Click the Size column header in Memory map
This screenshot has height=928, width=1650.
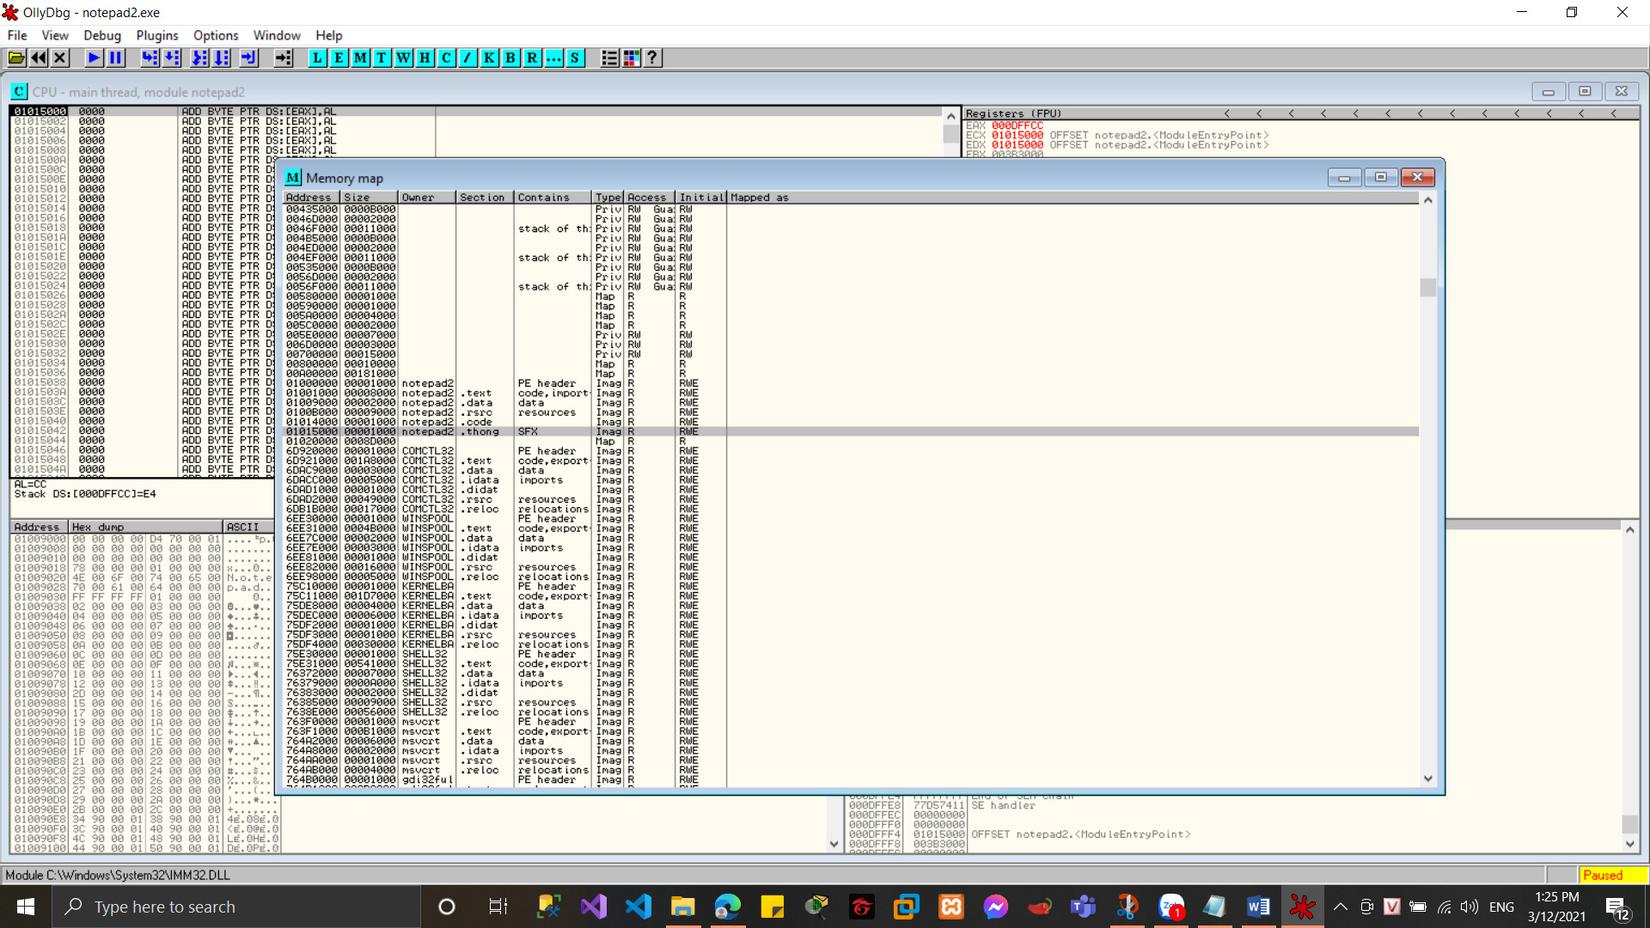coord(368,197)
